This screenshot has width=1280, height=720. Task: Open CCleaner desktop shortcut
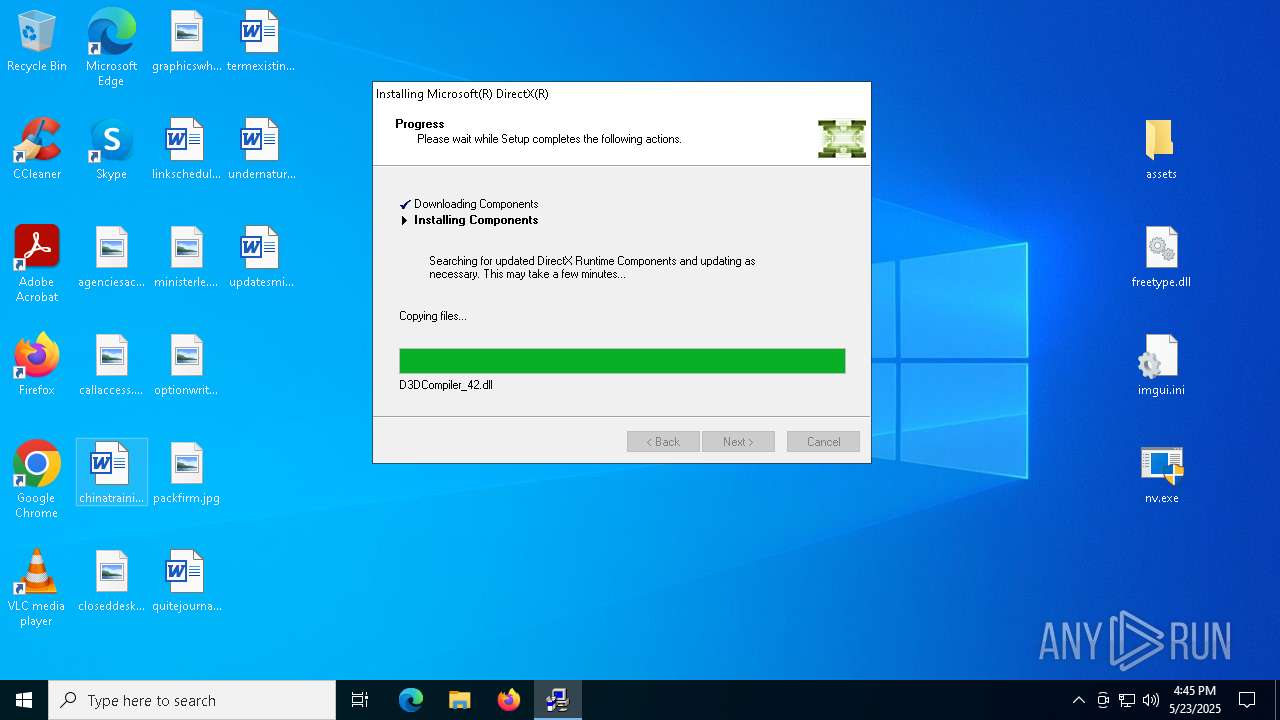[37, 150]
